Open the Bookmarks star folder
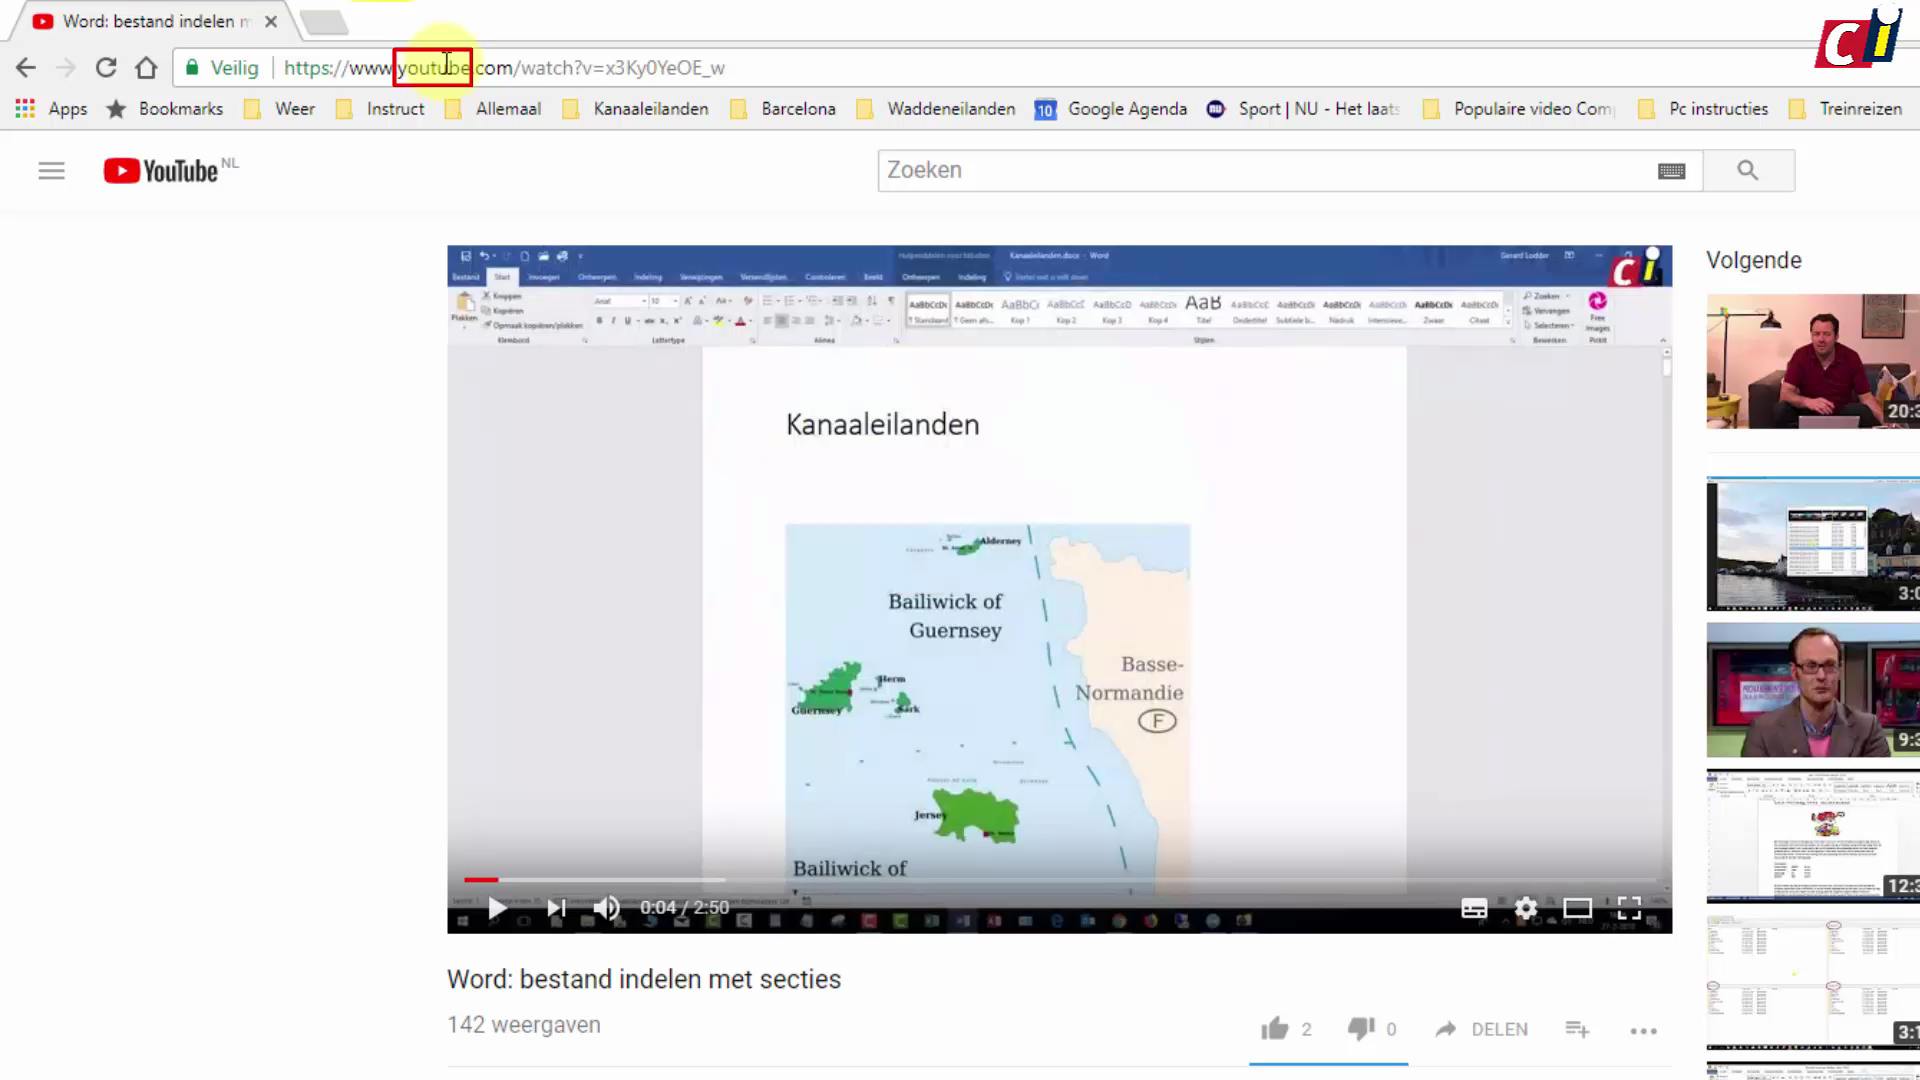 point(165,109)
